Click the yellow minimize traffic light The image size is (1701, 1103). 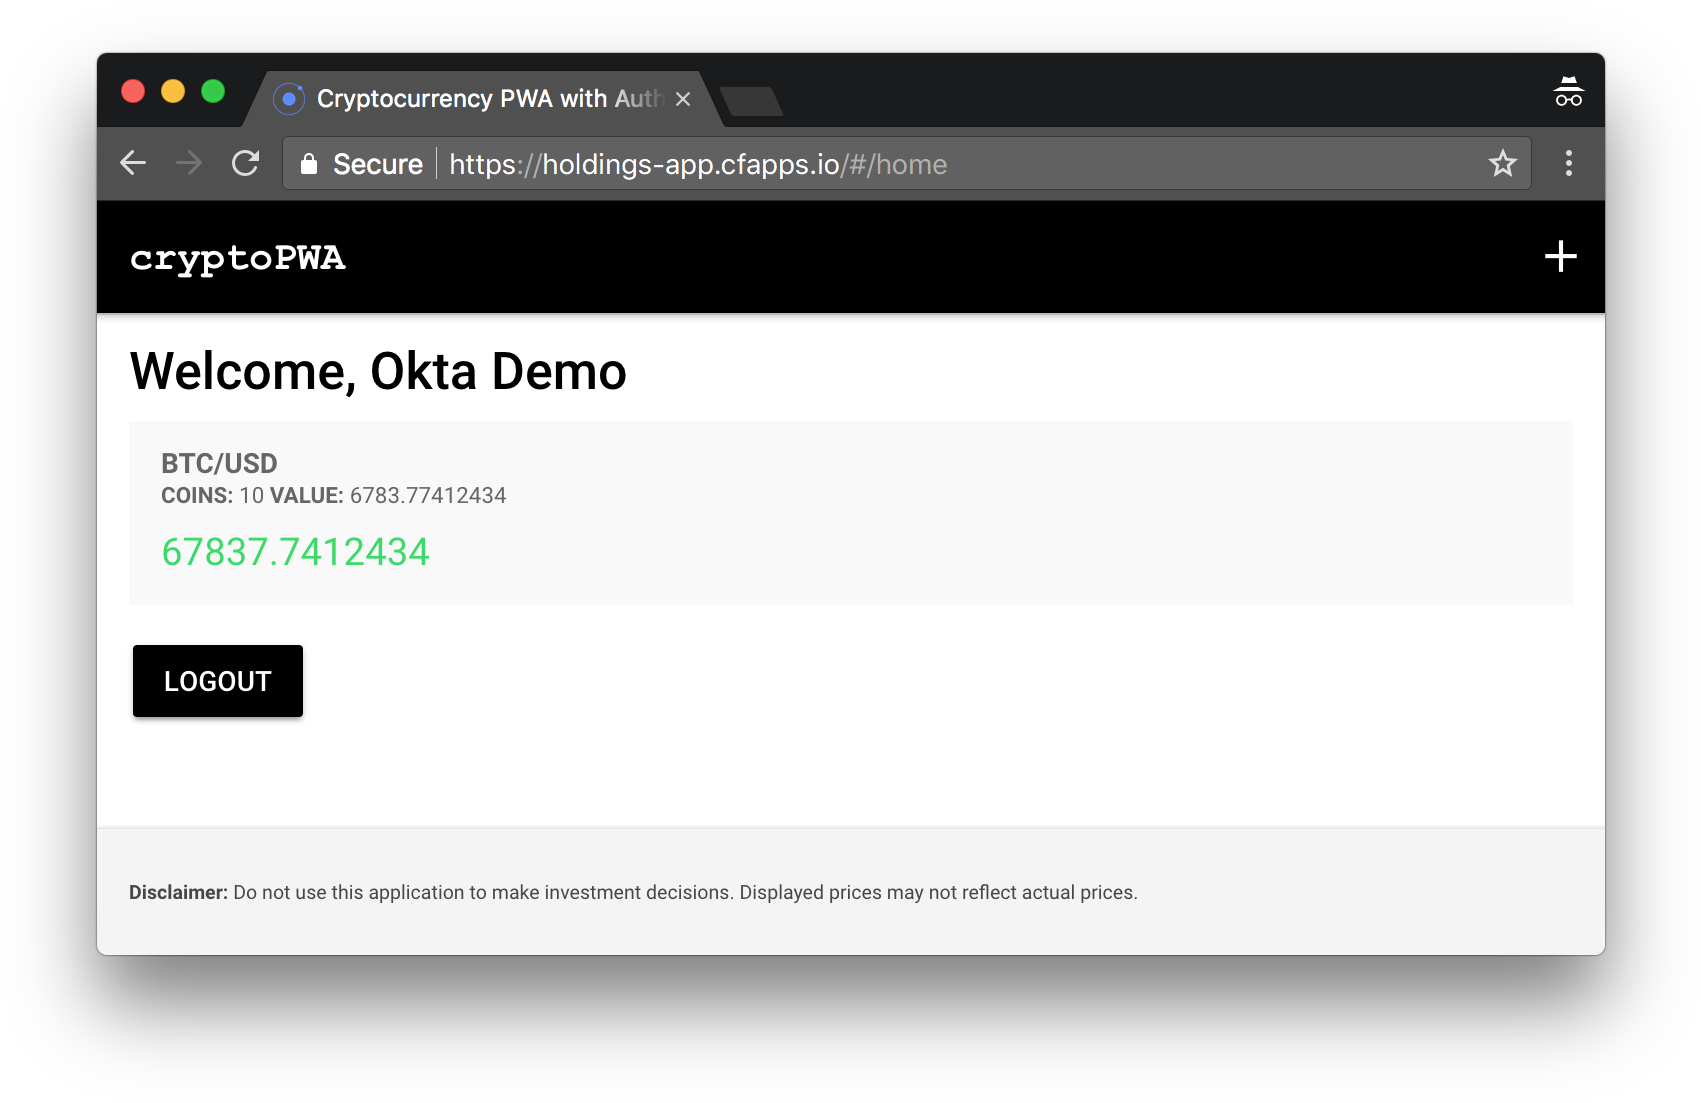(x=173, y=90)
